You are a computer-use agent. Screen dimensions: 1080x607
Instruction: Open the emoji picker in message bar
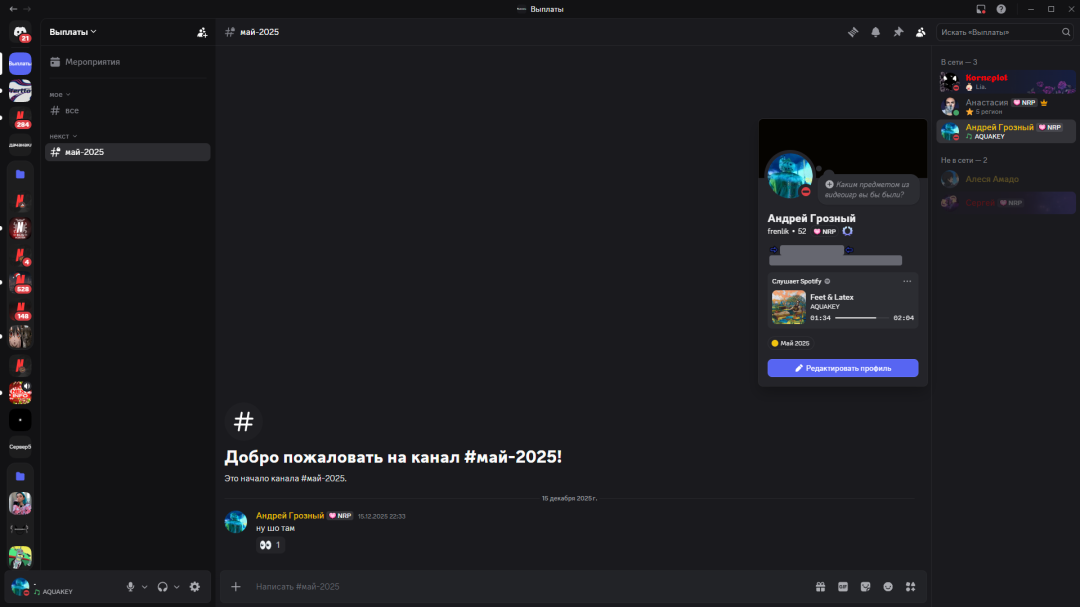(887, 587)
